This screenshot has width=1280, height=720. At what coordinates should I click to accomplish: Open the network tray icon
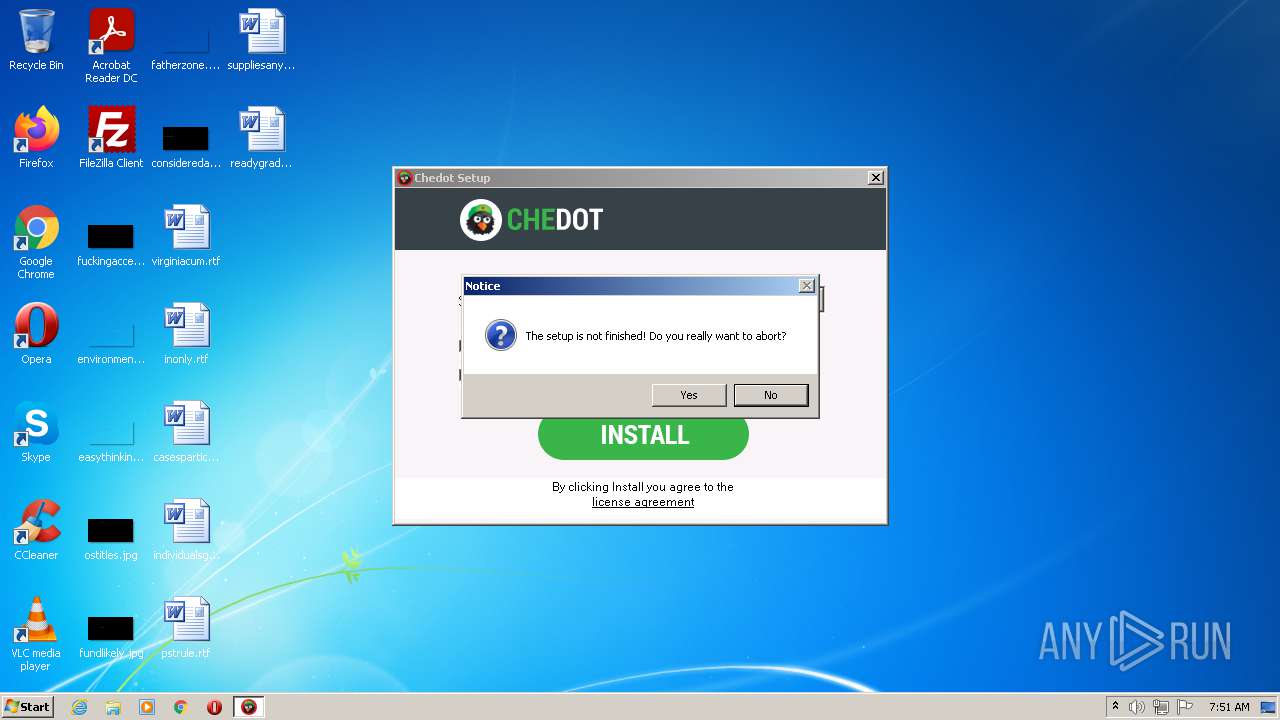click(x=1161, y=707)
